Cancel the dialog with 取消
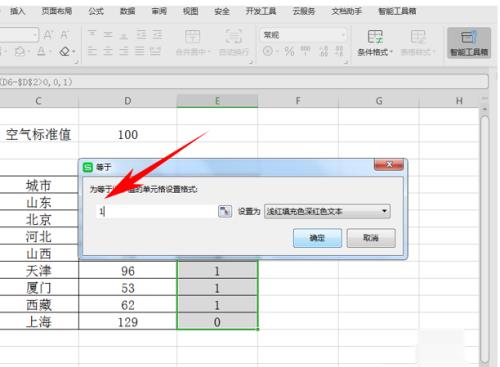The image size is (500, 367). point(371,238)
